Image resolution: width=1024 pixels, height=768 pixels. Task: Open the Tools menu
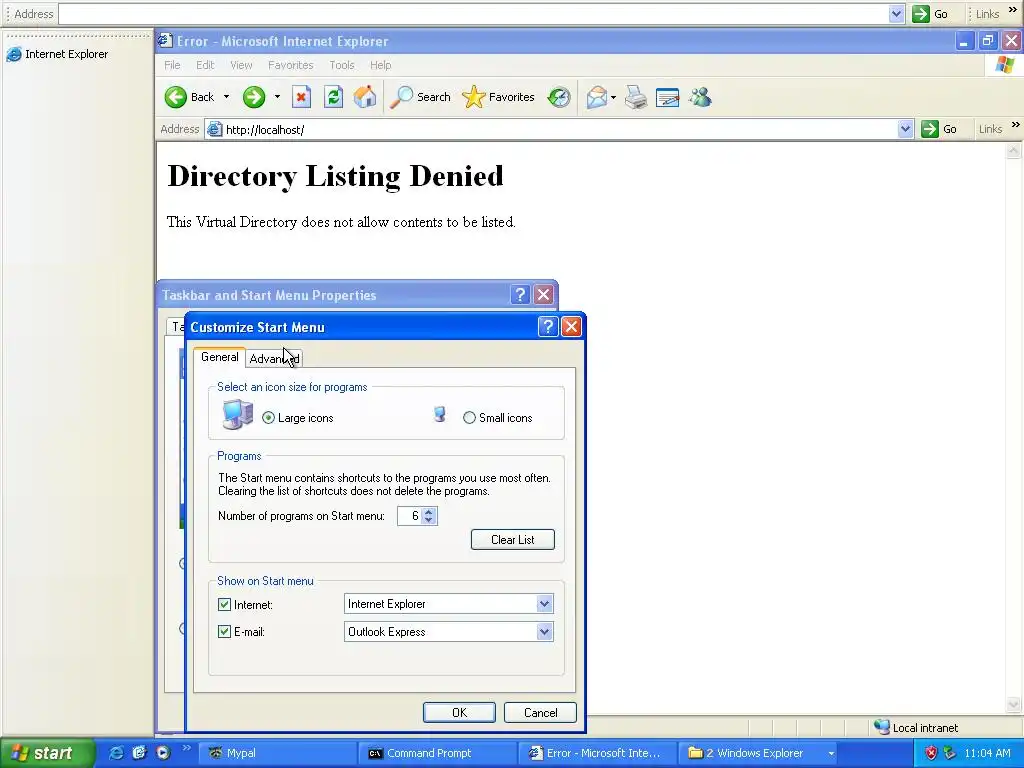point(342,65)
